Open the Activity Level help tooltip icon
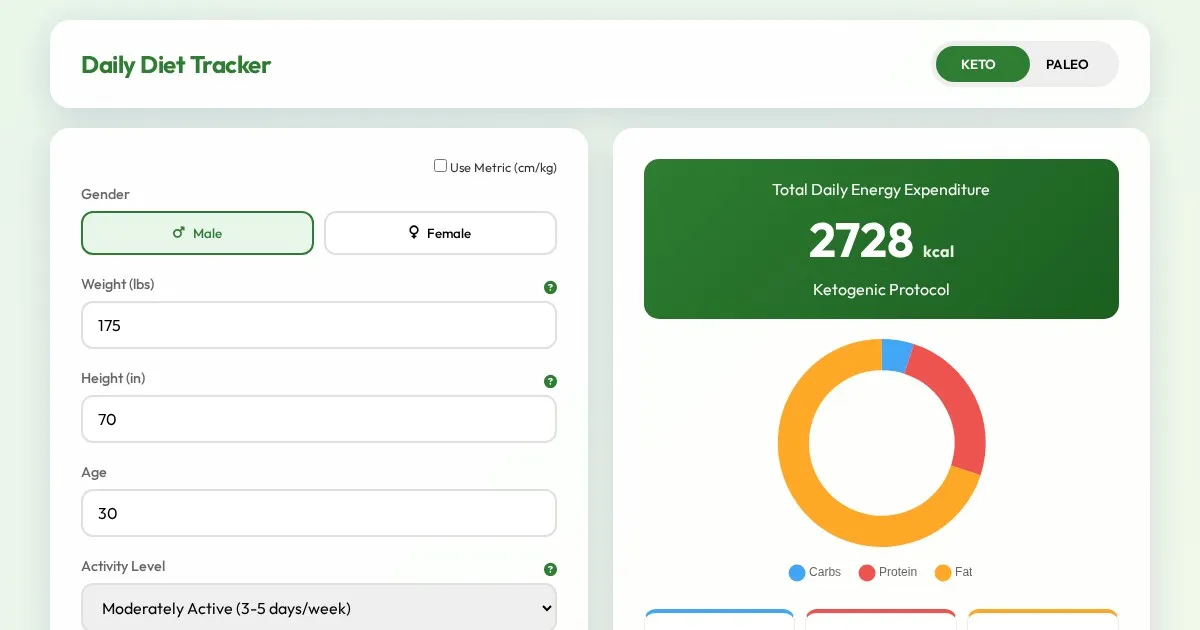This screenshot has height=630, width=1200. coord(550,570)
